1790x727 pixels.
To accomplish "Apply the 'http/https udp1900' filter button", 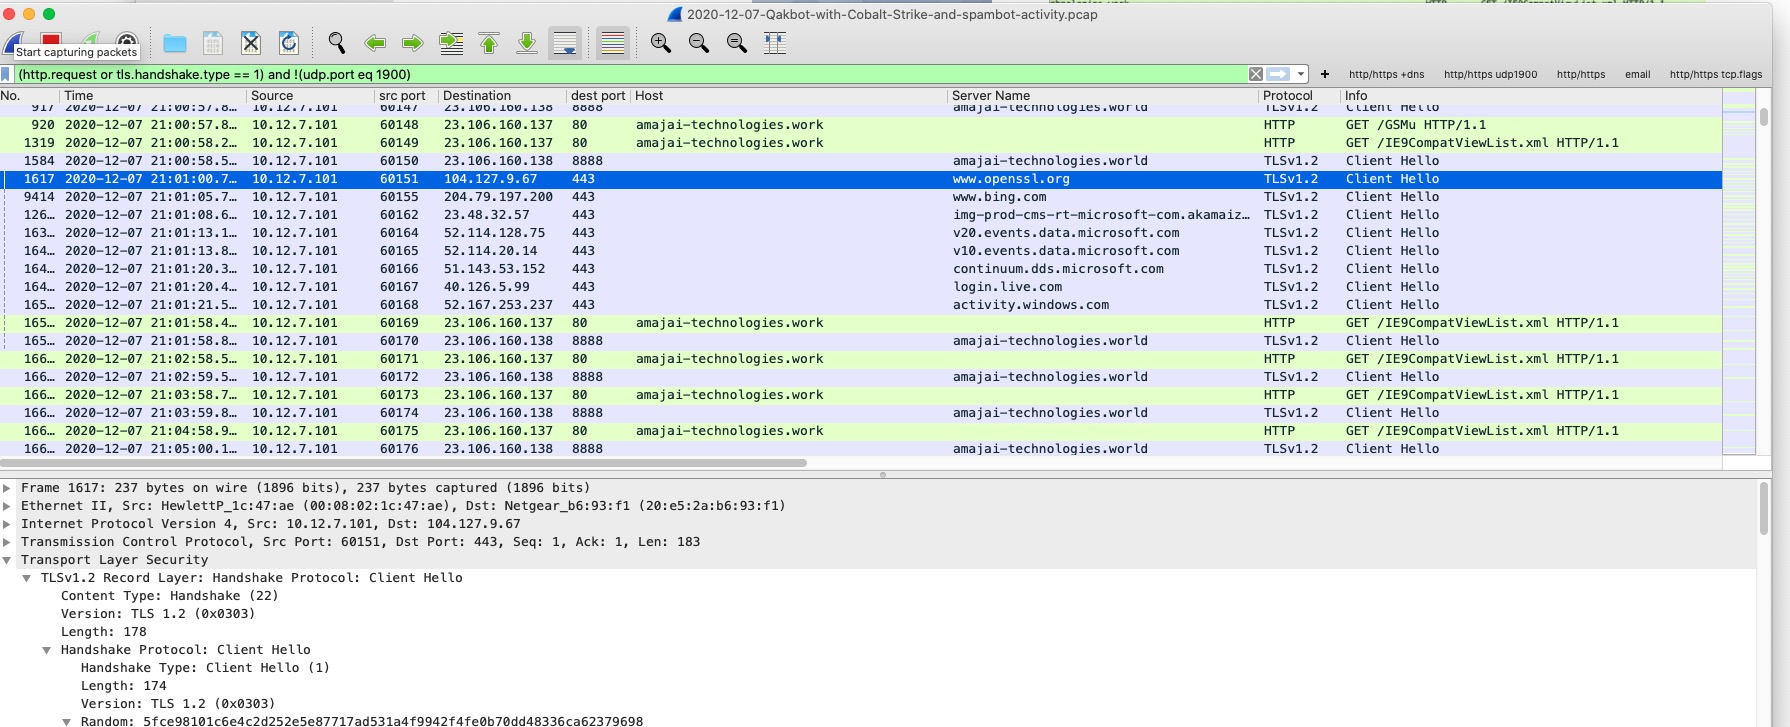I will [1490, 74].
